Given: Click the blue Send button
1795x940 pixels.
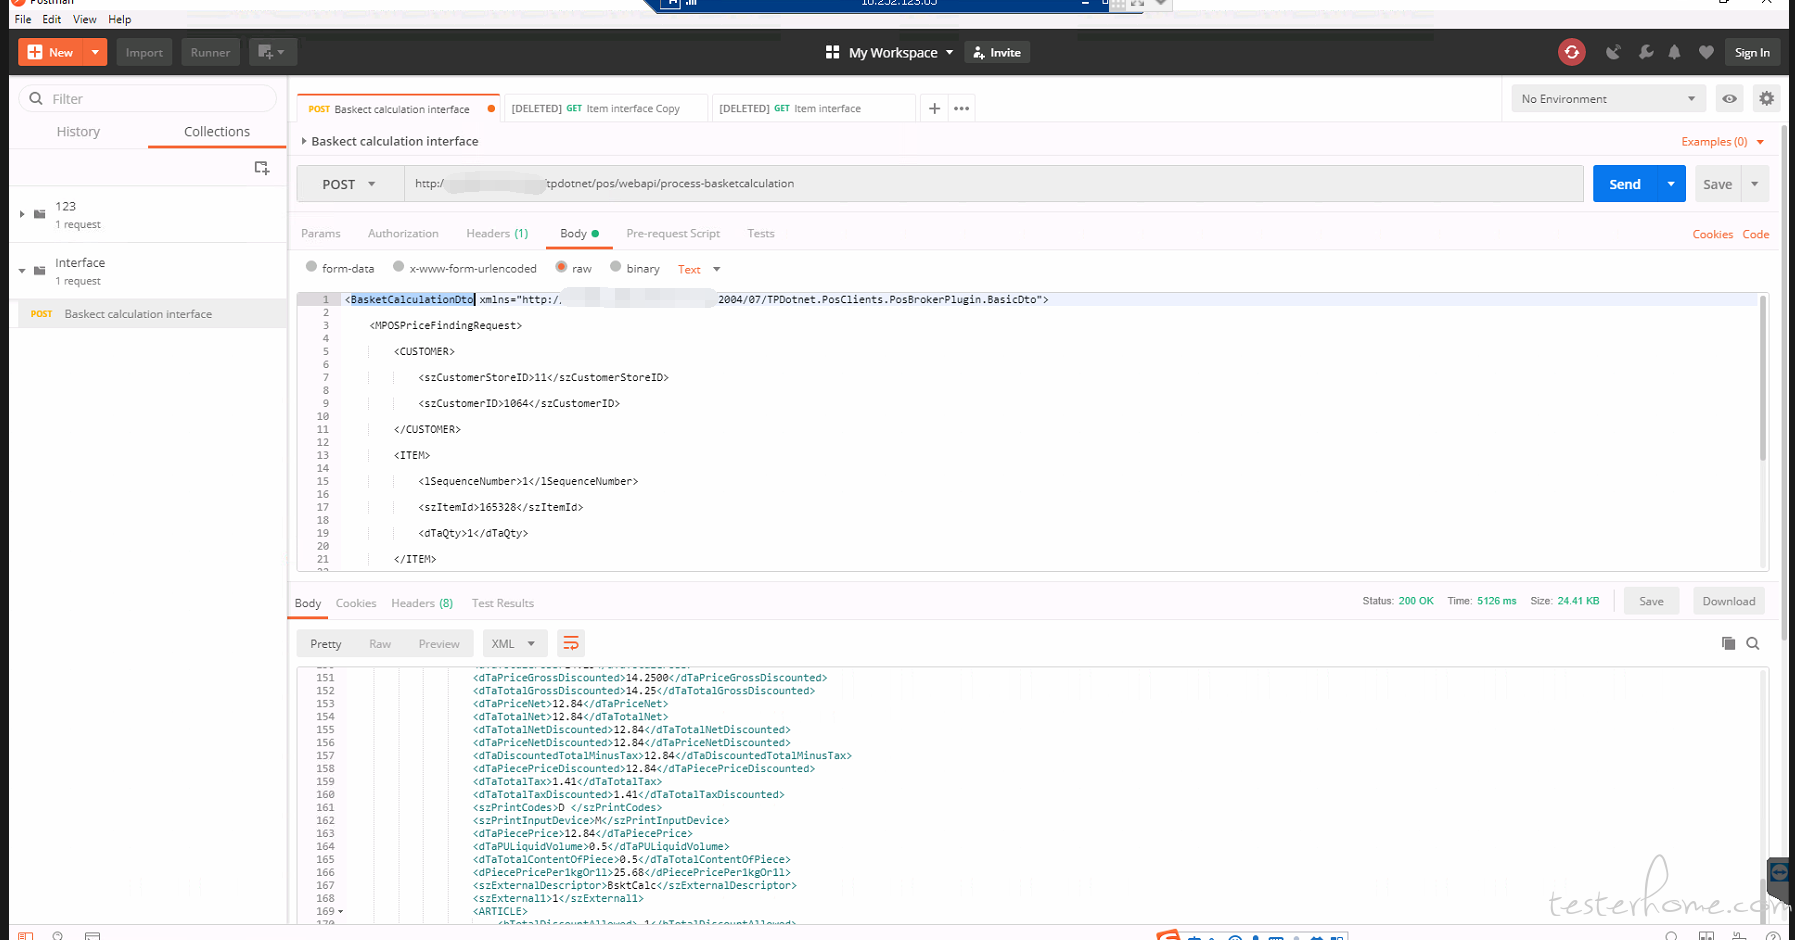Looking at the screenshot, I should [1624, 184].
